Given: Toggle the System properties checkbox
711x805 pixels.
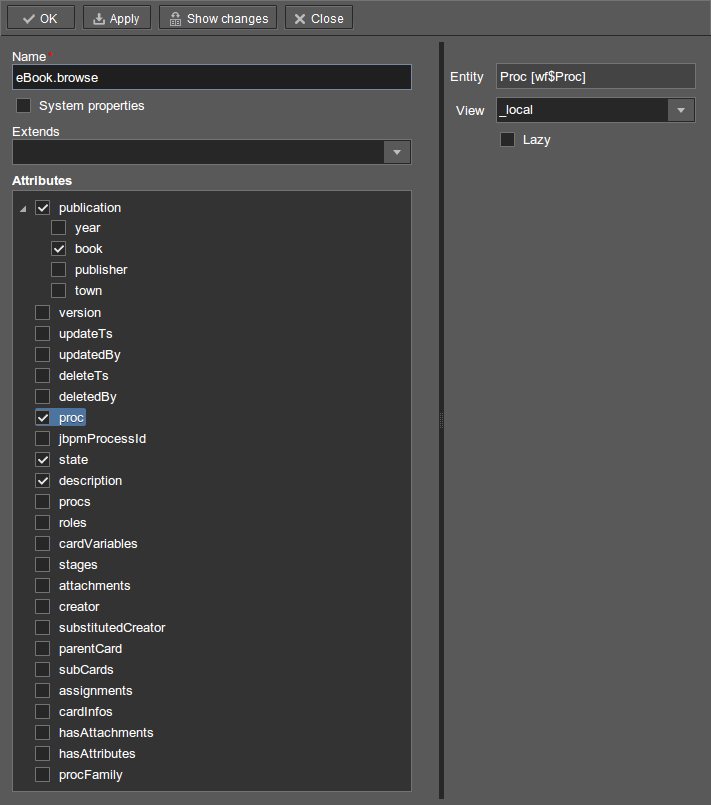Looking at the screenshot, I should click(x=24, y=106).
